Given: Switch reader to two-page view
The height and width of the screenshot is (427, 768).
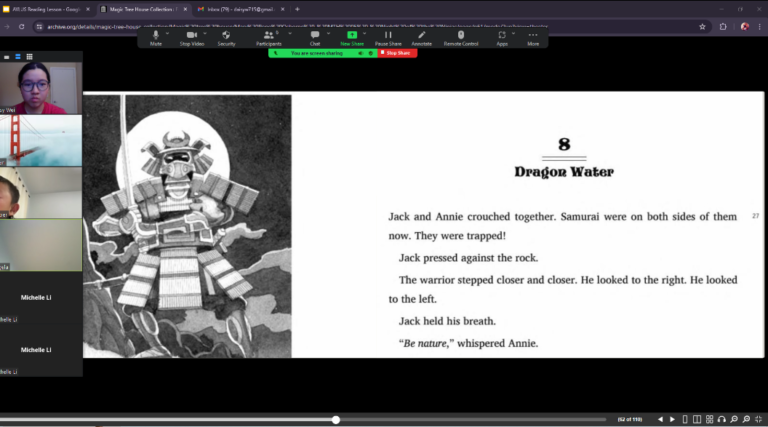Looking at the screenshot, I should pos(696,419).
